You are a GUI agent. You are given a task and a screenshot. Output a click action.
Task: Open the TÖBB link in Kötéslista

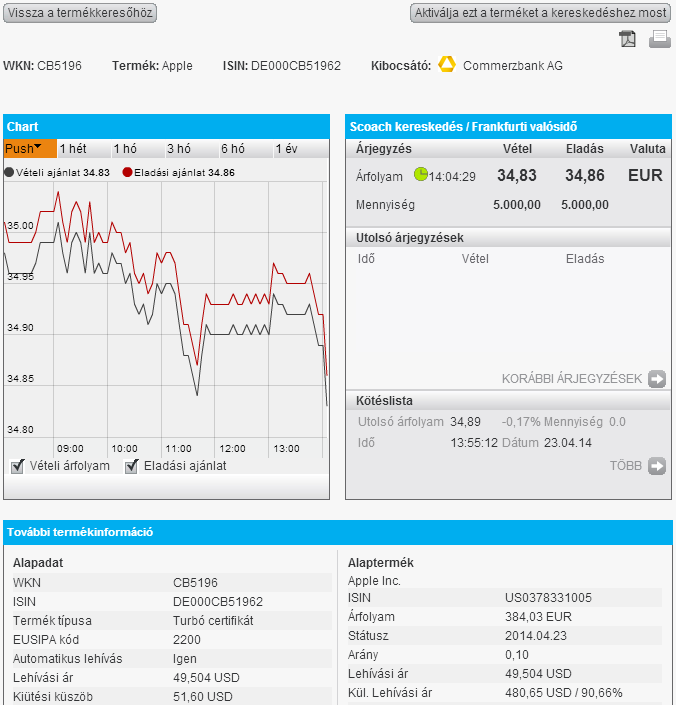click(x=626, y=466)
